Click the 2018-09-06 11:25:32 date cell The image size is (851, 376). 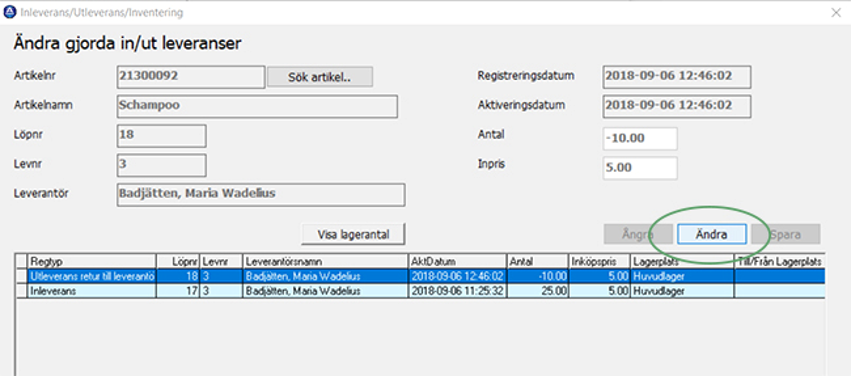click(458, 291)
